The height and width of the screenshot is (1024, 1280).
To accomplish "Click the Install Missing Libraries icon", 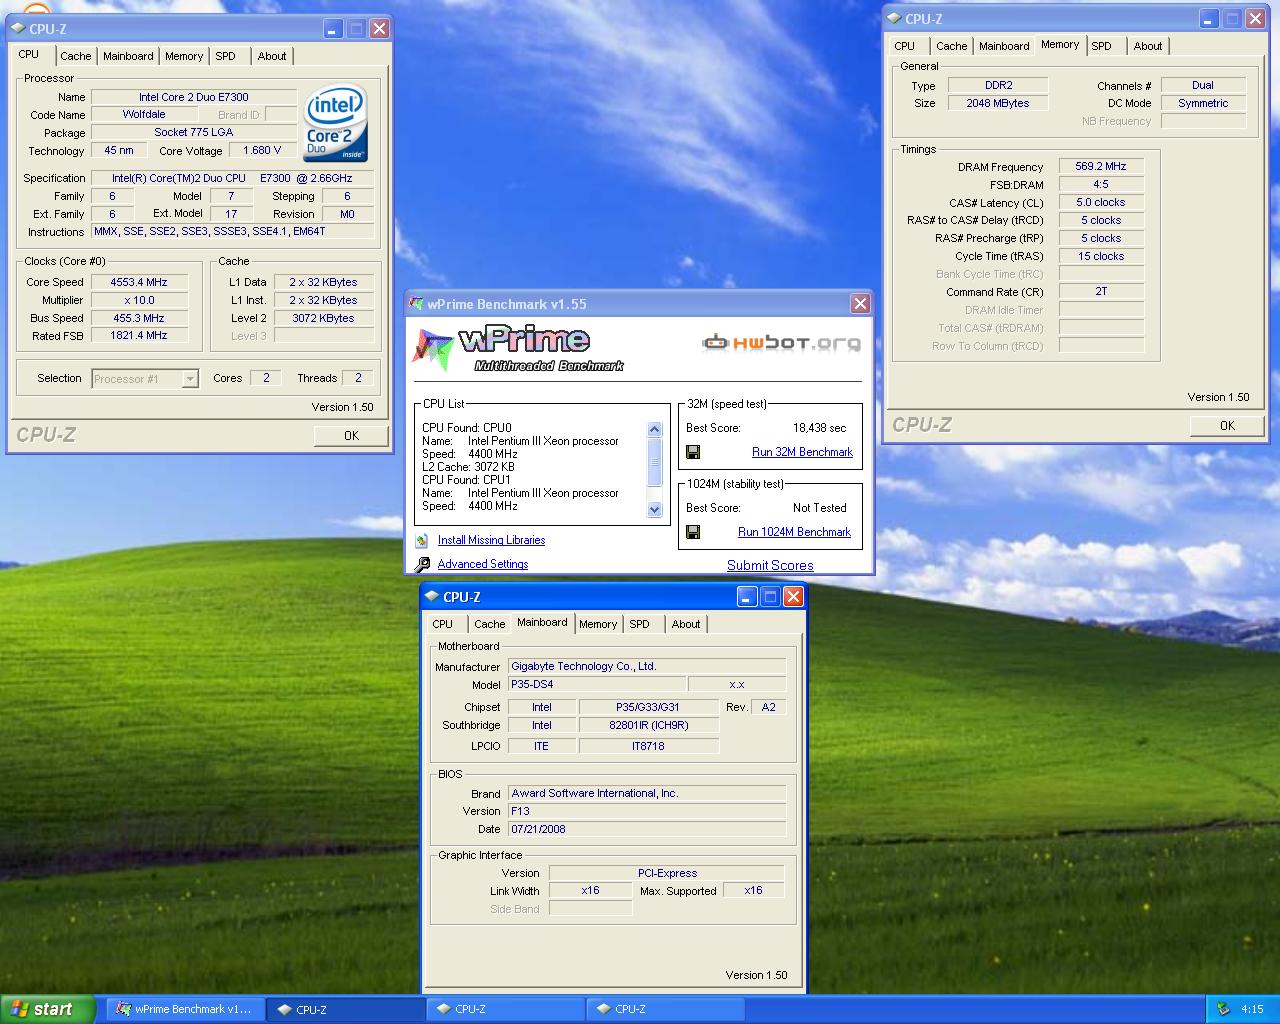I will (422, 540).
